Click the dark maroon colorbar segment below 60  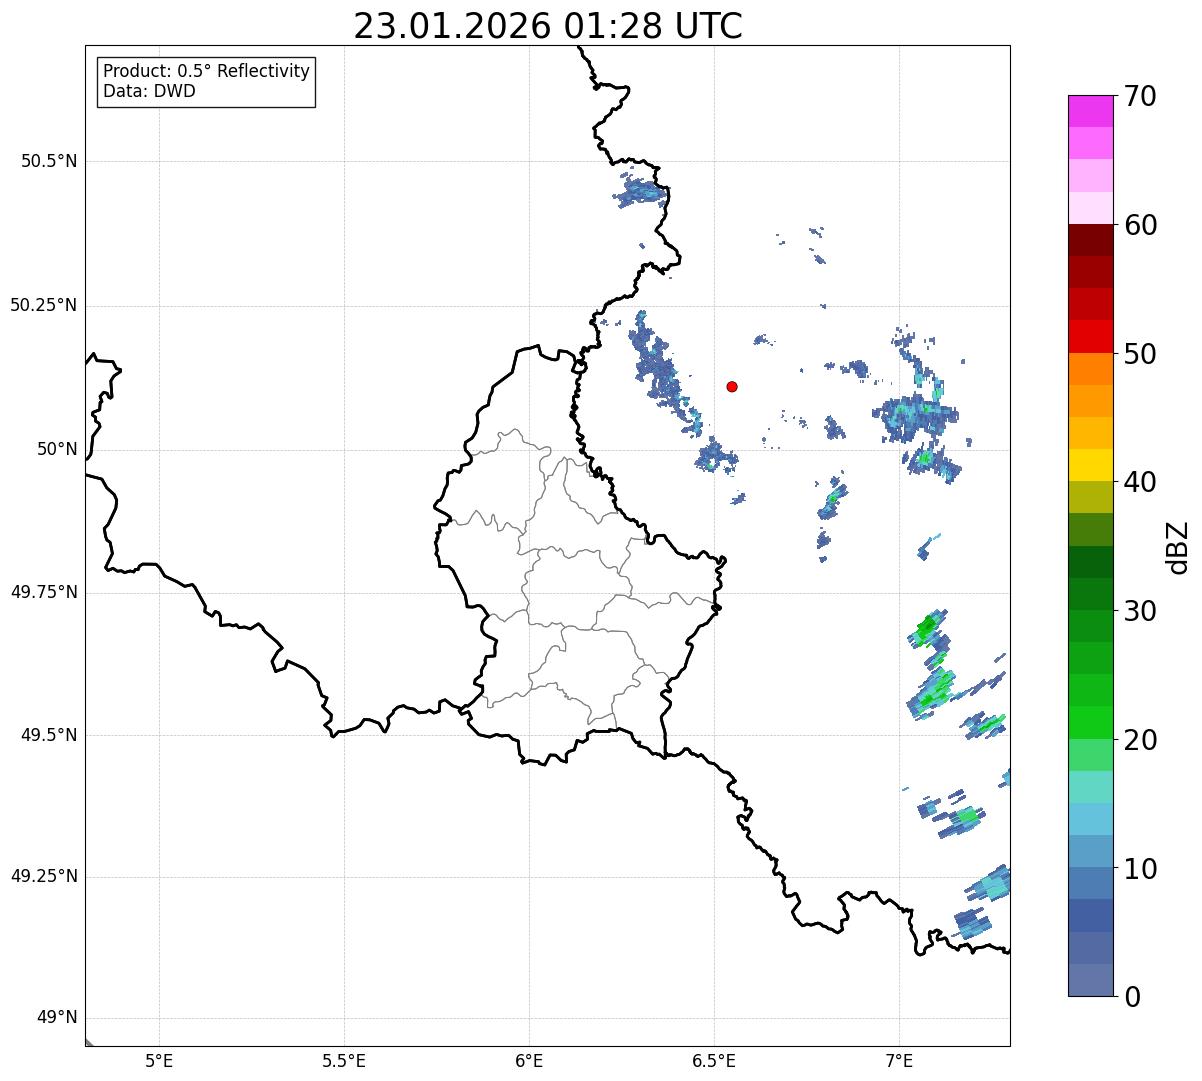(1090, 240)
